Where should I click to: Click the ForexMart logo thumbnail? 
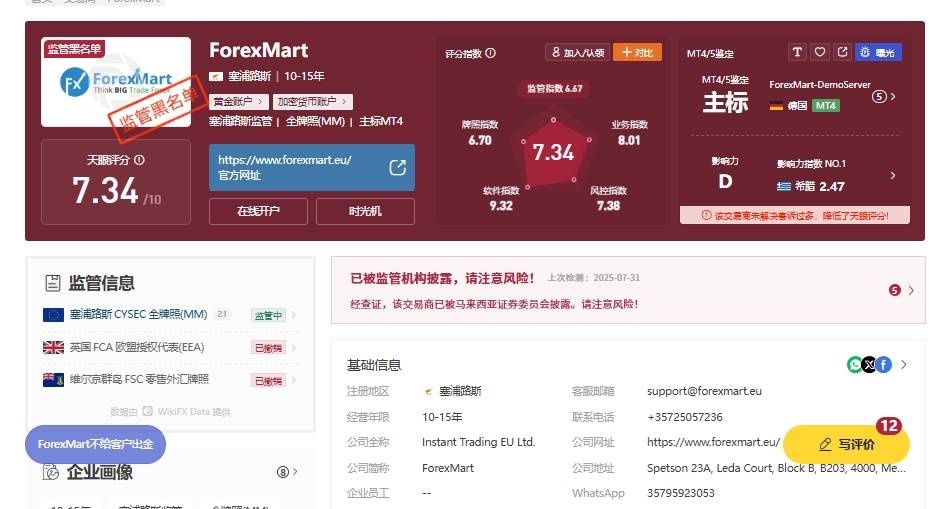click(116, 82)
